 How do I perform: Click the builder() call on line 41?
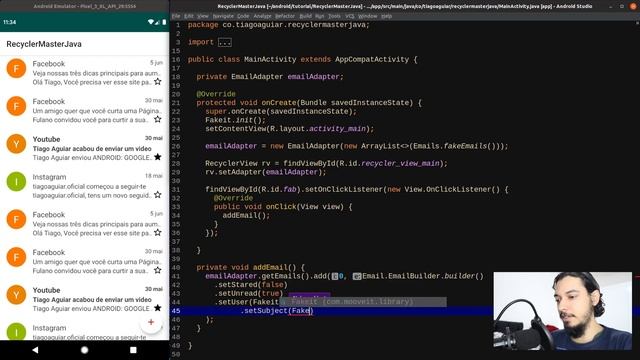pos(464,276)
